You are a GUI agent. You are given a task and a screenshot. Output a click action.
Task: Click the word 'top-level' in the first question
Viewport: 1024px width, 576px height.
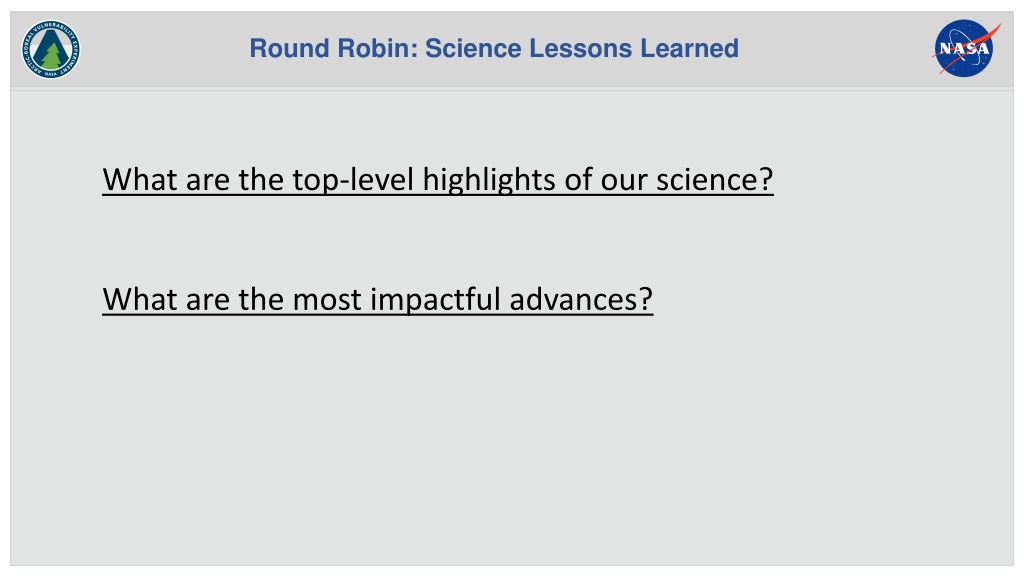coord(353,180)
